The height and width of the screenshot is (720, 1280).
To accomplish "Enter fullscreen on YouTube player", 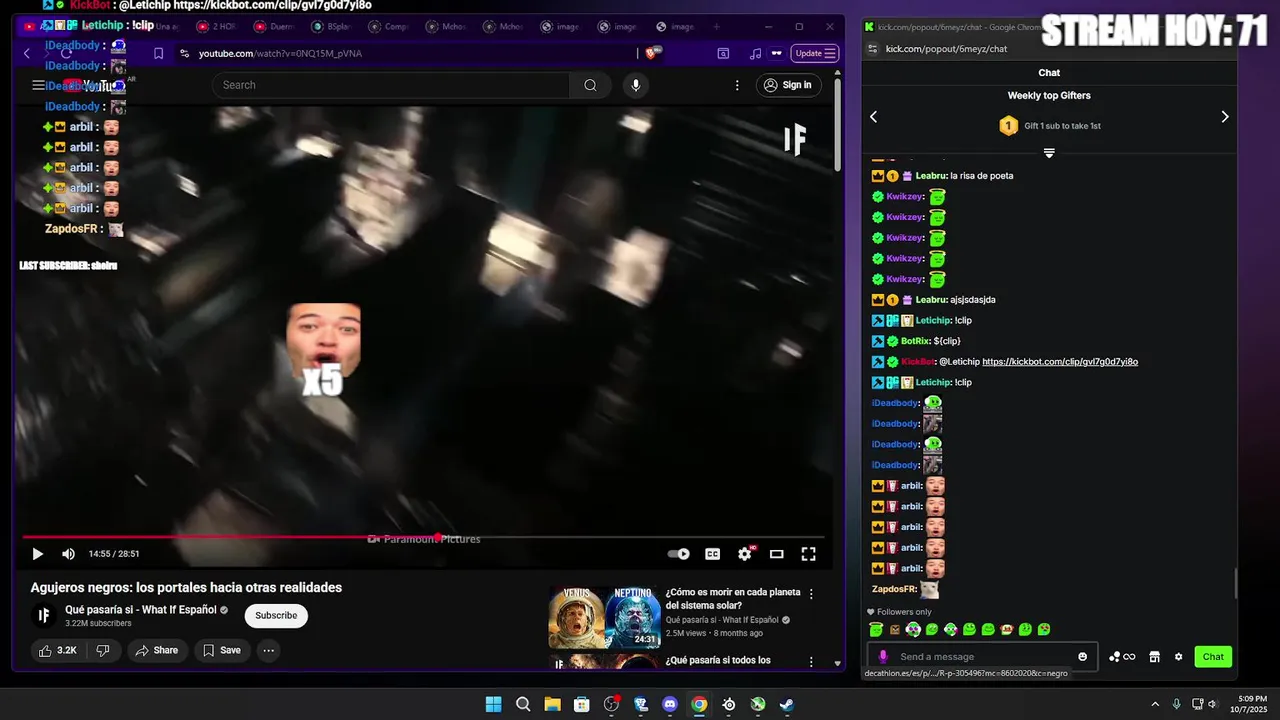I will [x=808, y=554].
